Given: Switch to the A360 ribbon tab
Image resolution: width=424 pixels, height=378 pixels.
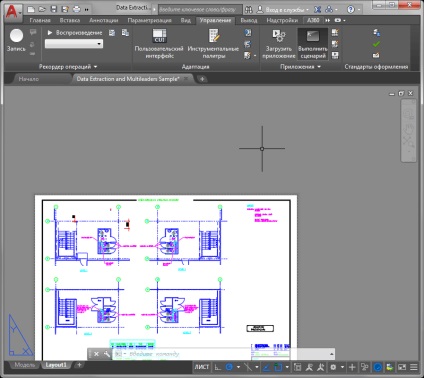Looking at the screenshot, I should pyautogui.click(x=313, y=20).
